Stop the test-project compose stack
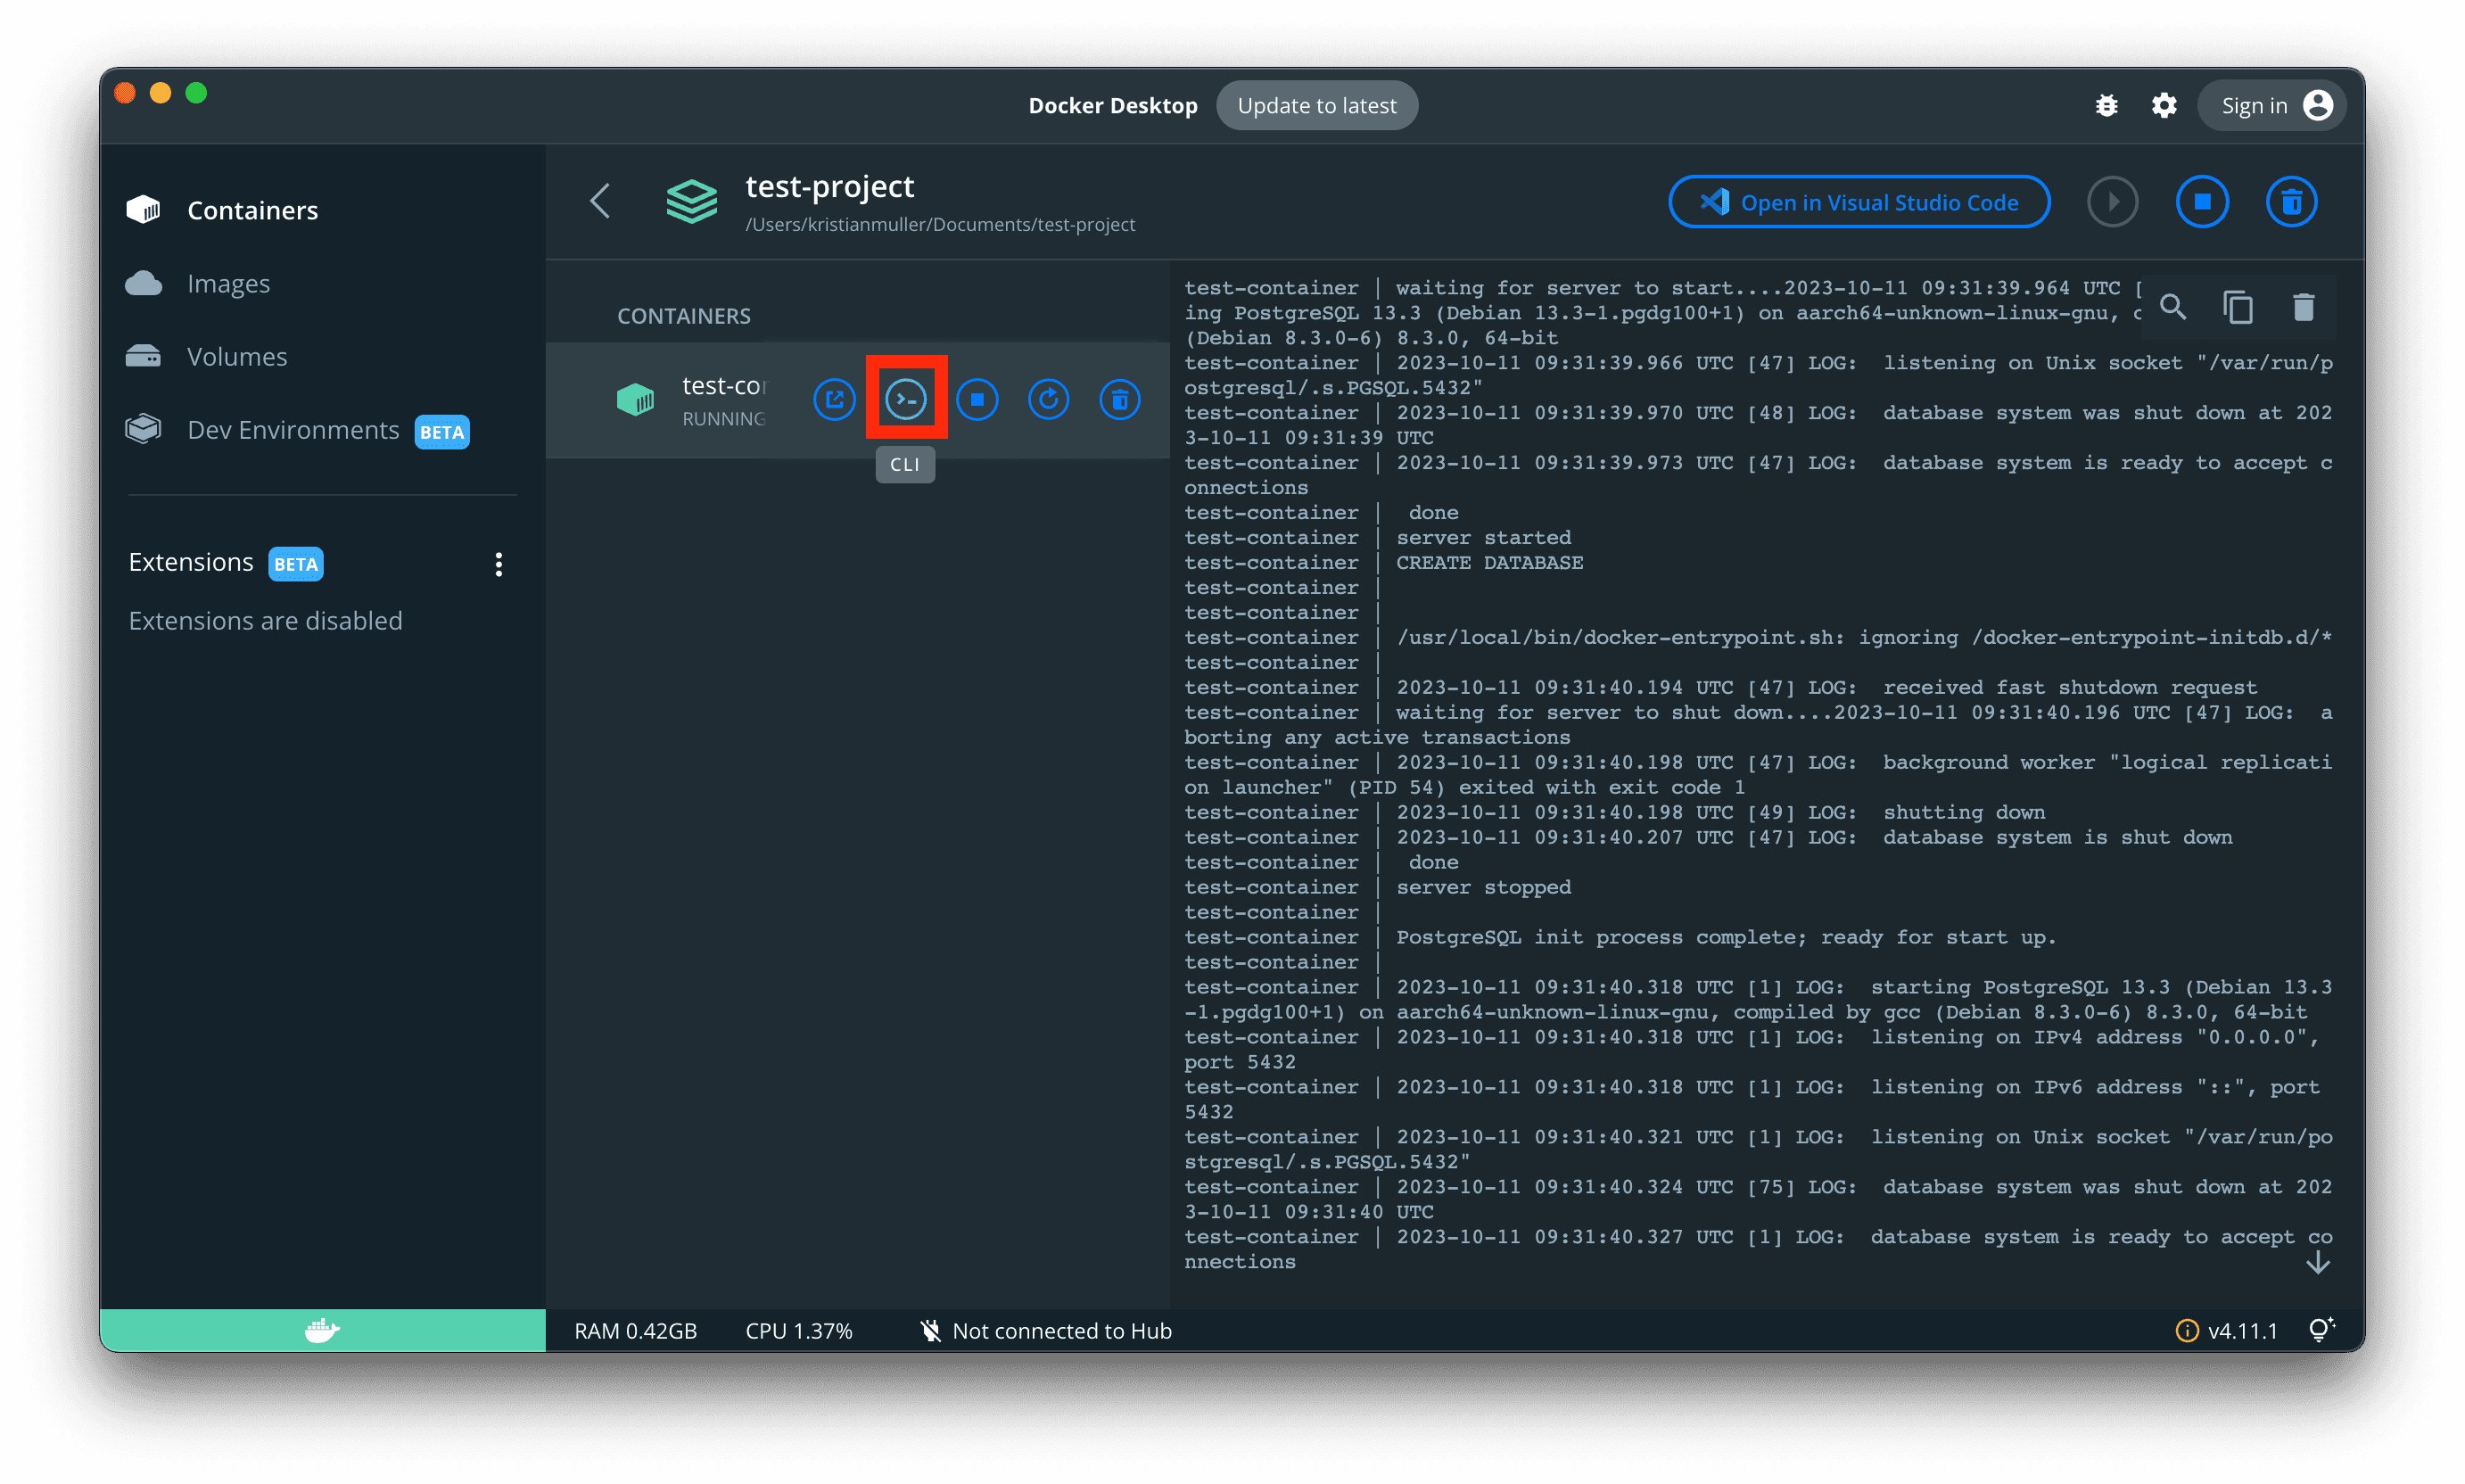2465x1484 pixels. pos(2201,202)
